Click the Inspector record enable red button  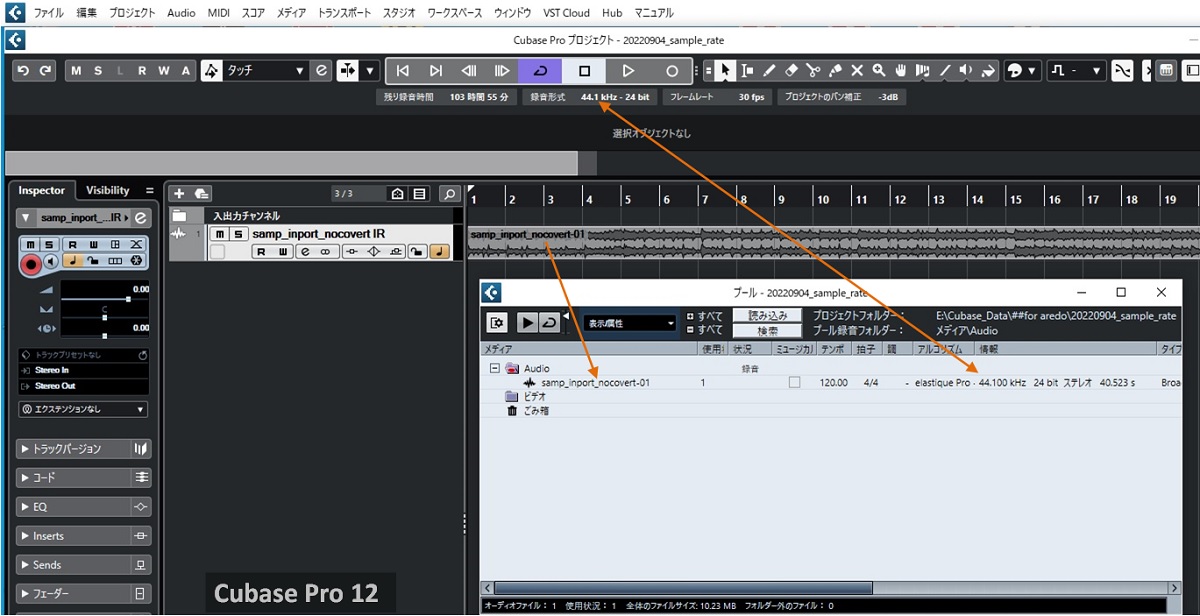click(x=30, y=262)
